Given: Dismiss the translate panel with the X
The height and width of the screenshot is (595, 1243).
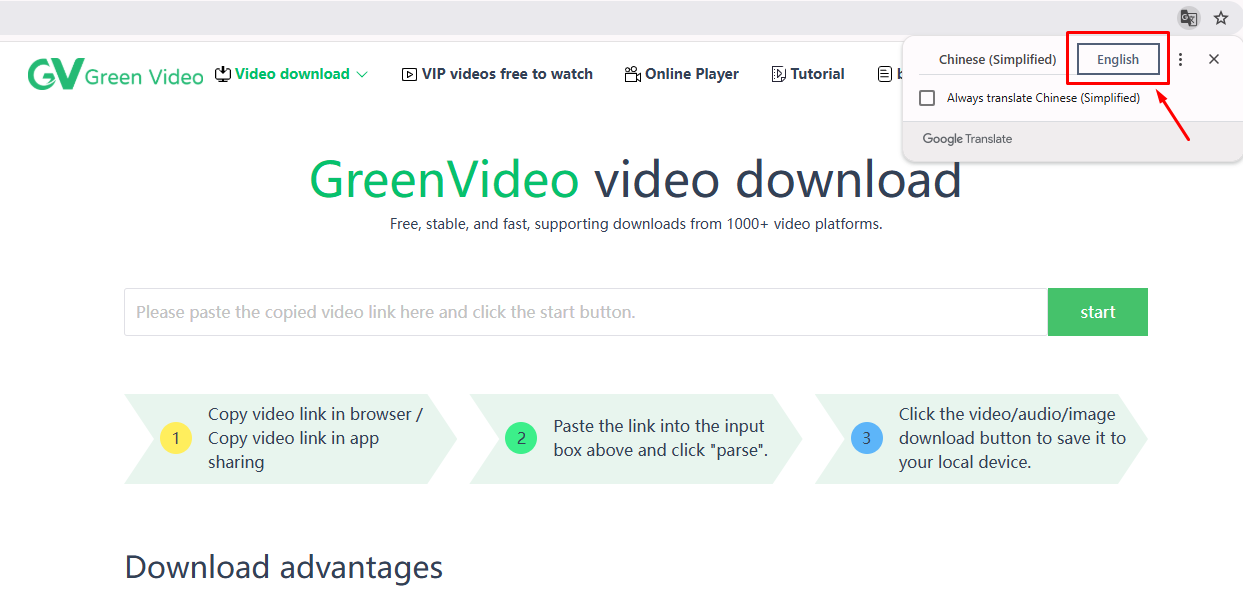Looking at the screenshot, I should pos(1214,59).
